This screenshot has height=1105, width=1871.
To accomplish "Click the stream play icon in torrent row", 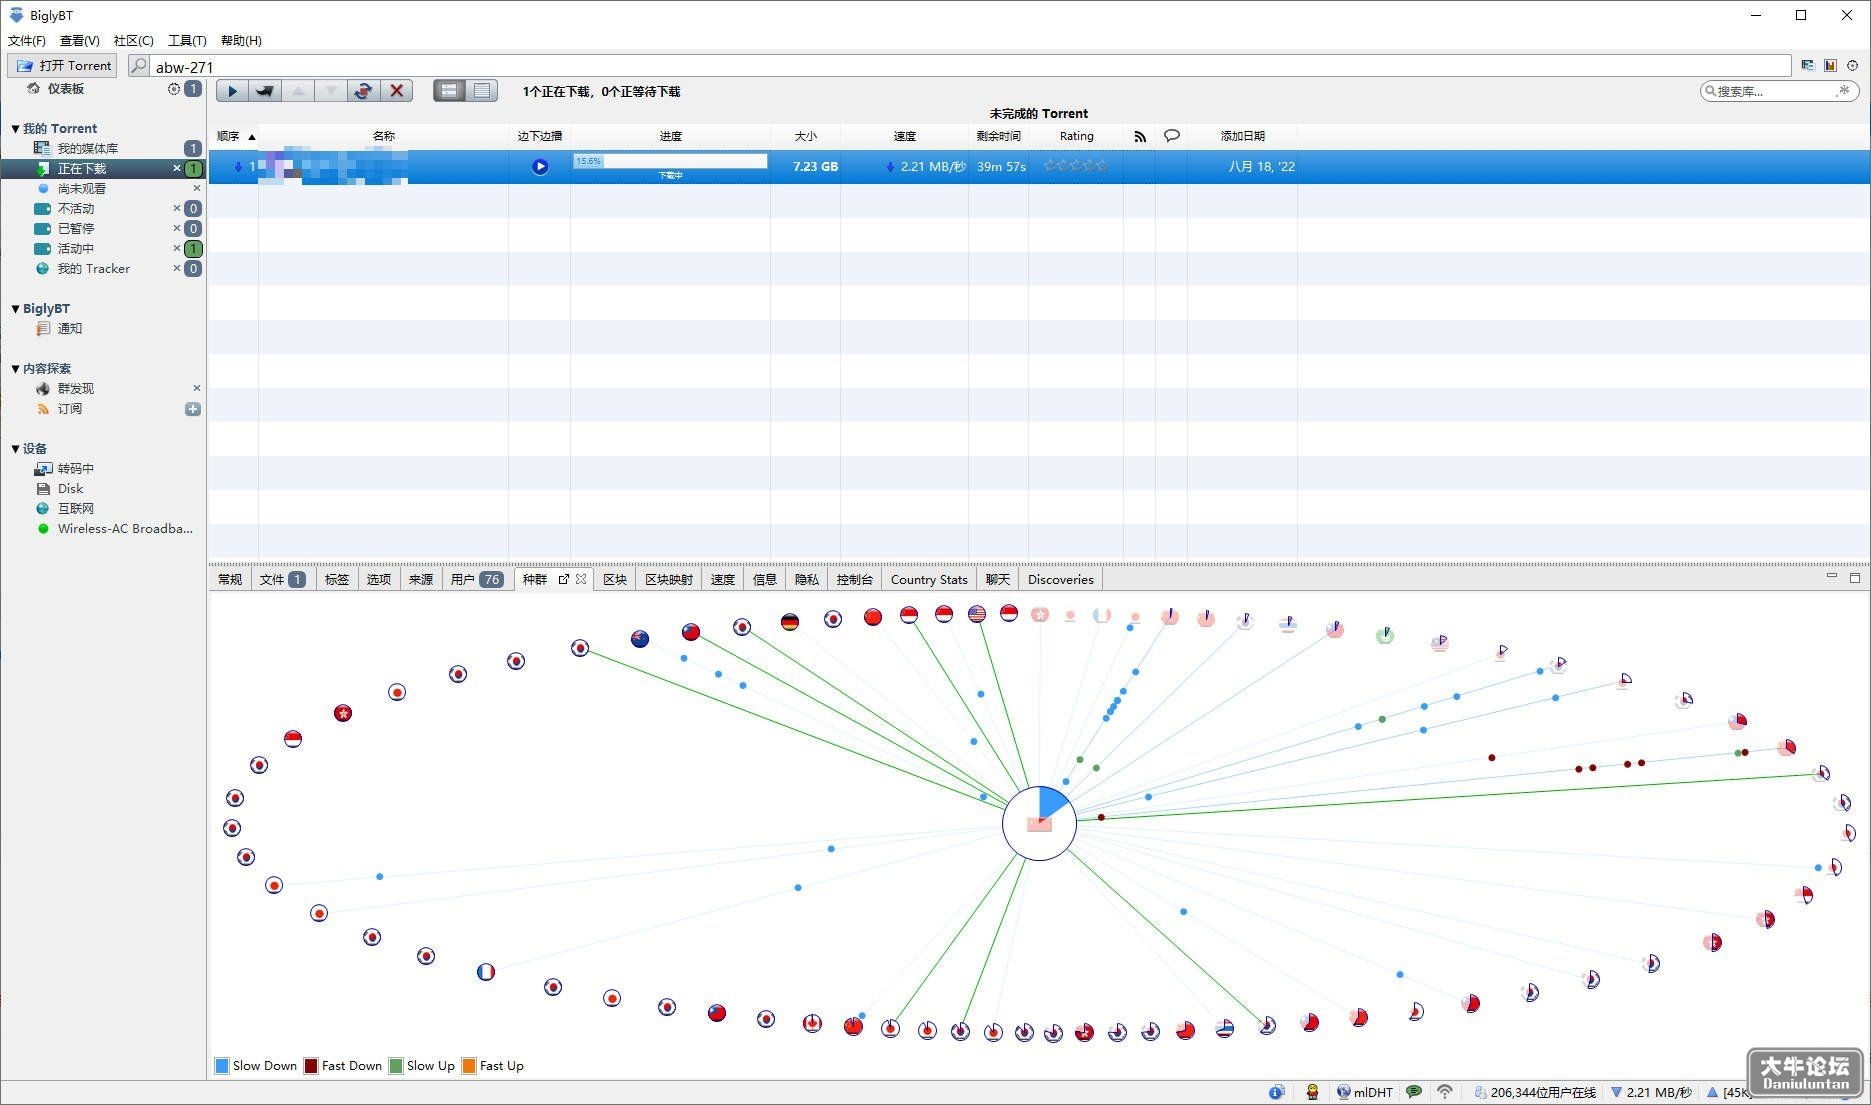I will (x=540, y=167).
